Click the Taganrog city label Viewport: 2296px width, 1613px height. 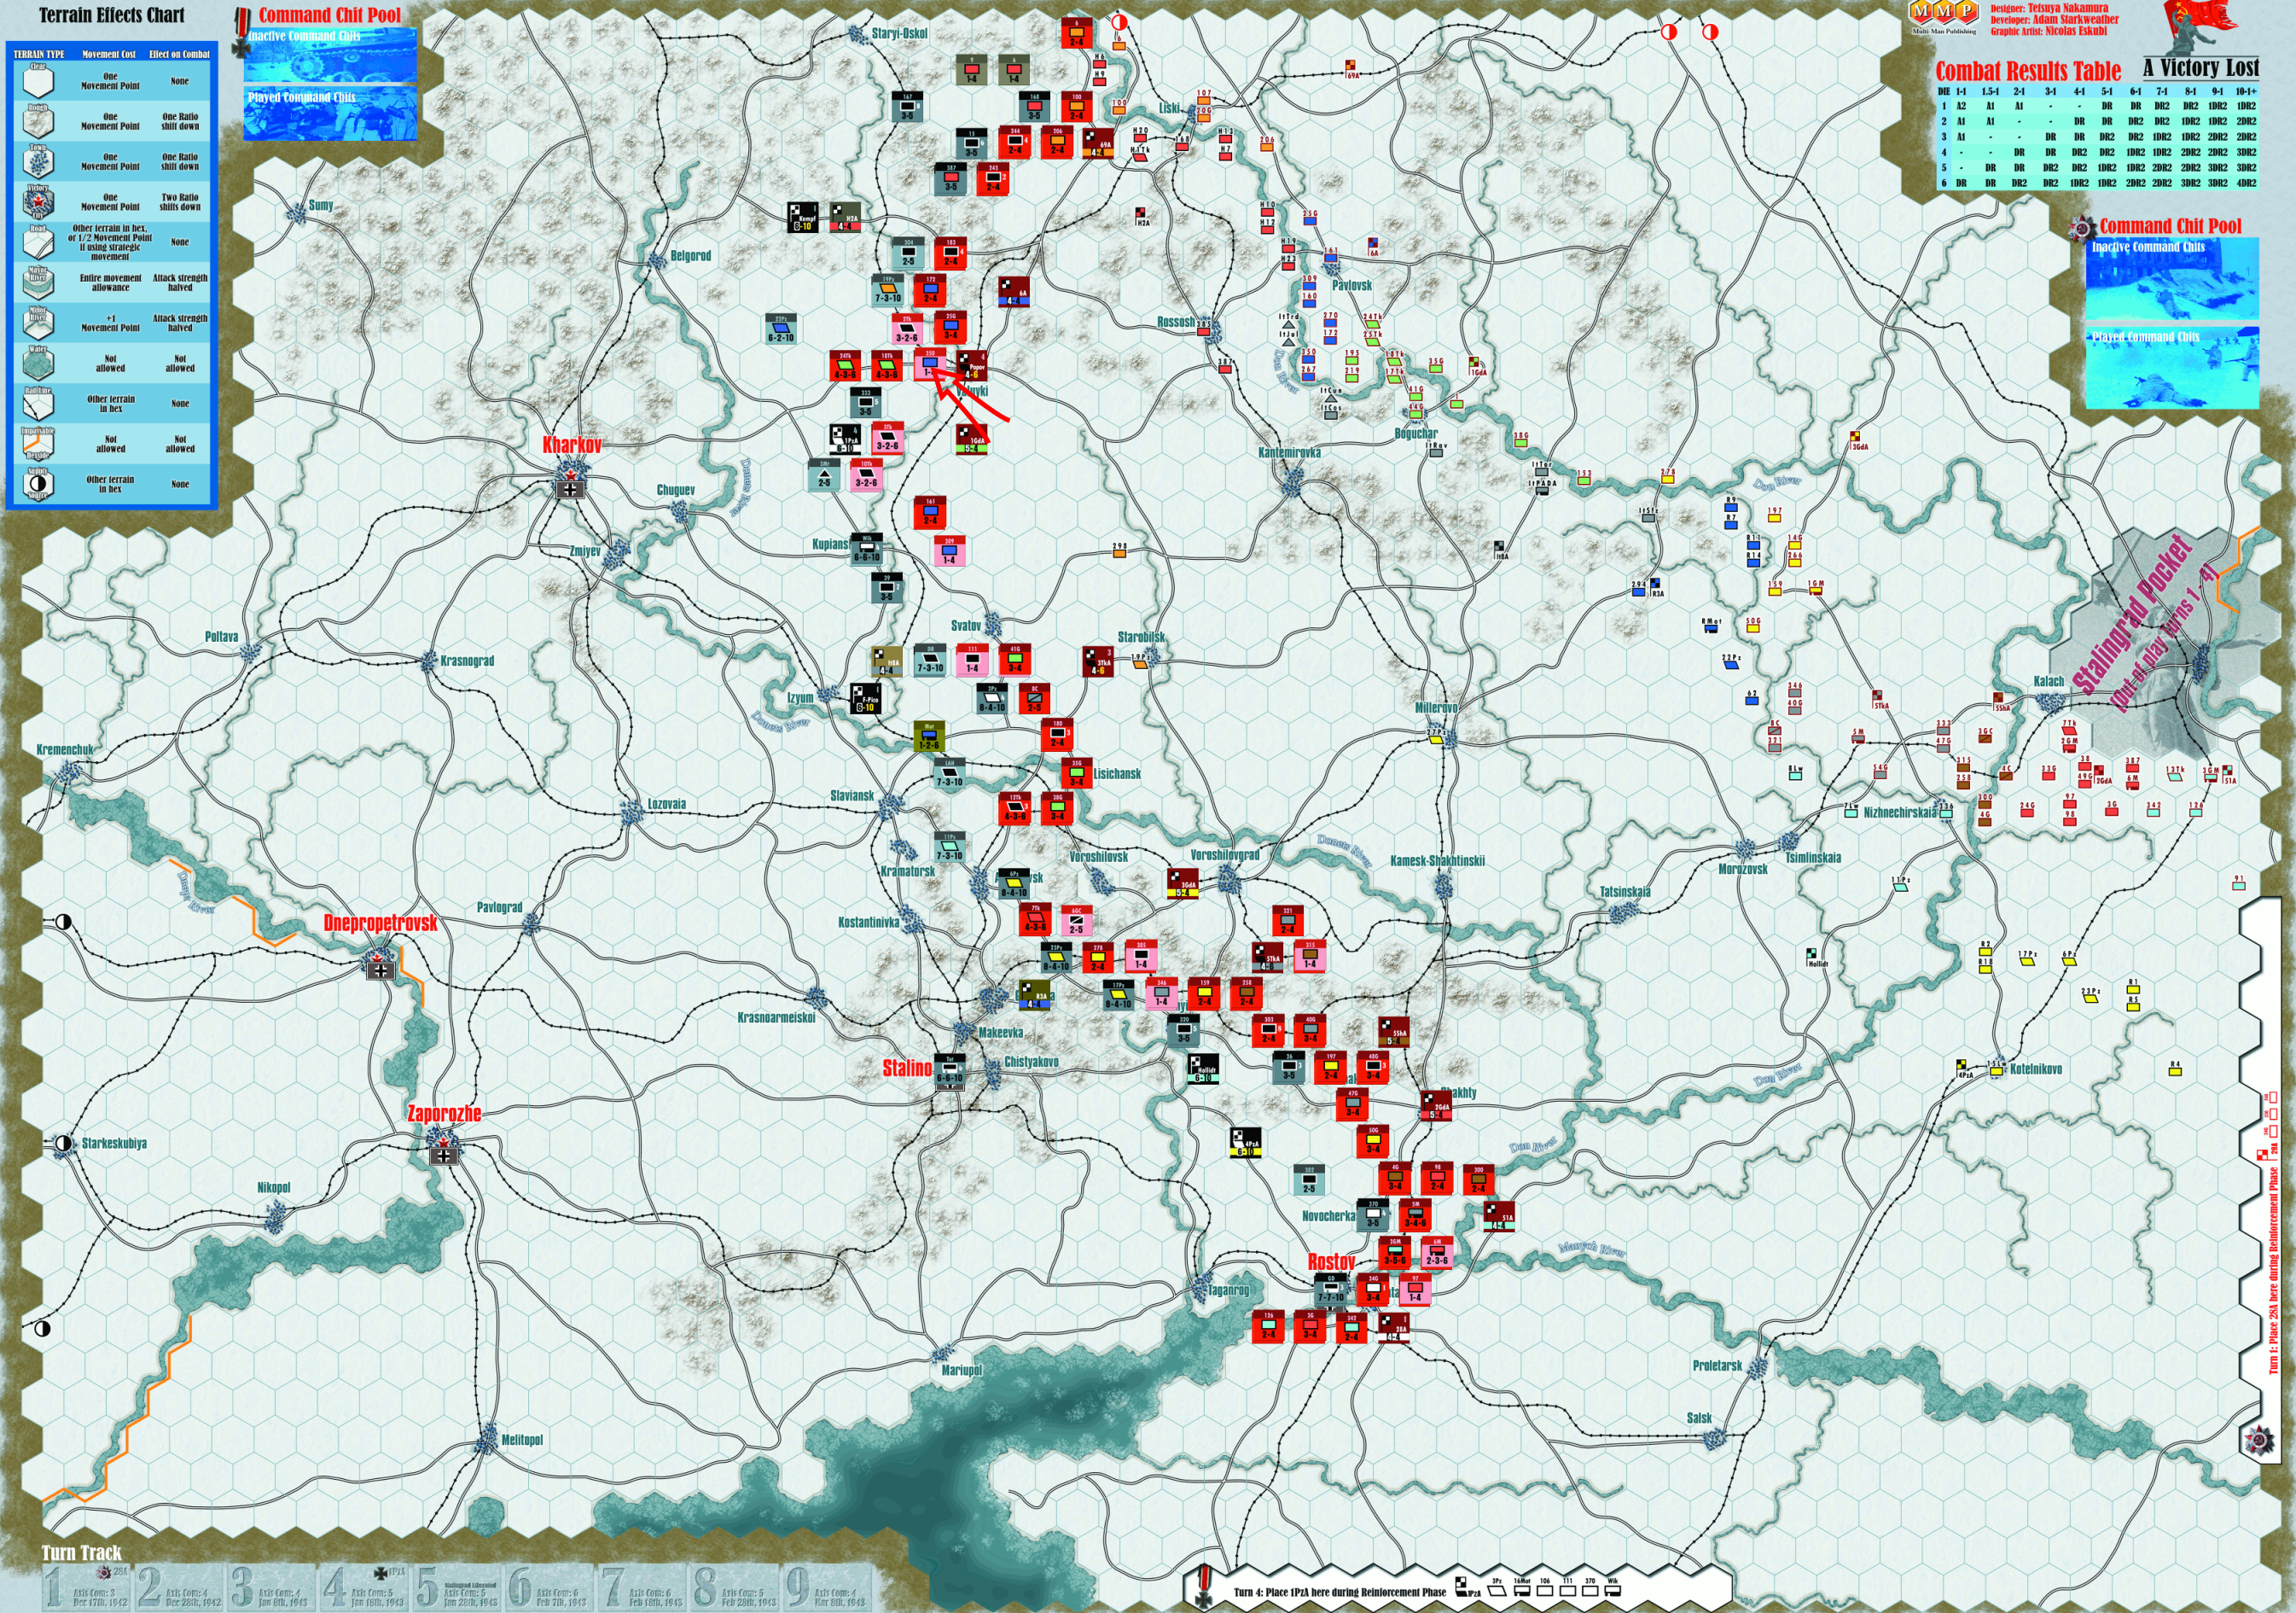(x=1229, y=1290)
